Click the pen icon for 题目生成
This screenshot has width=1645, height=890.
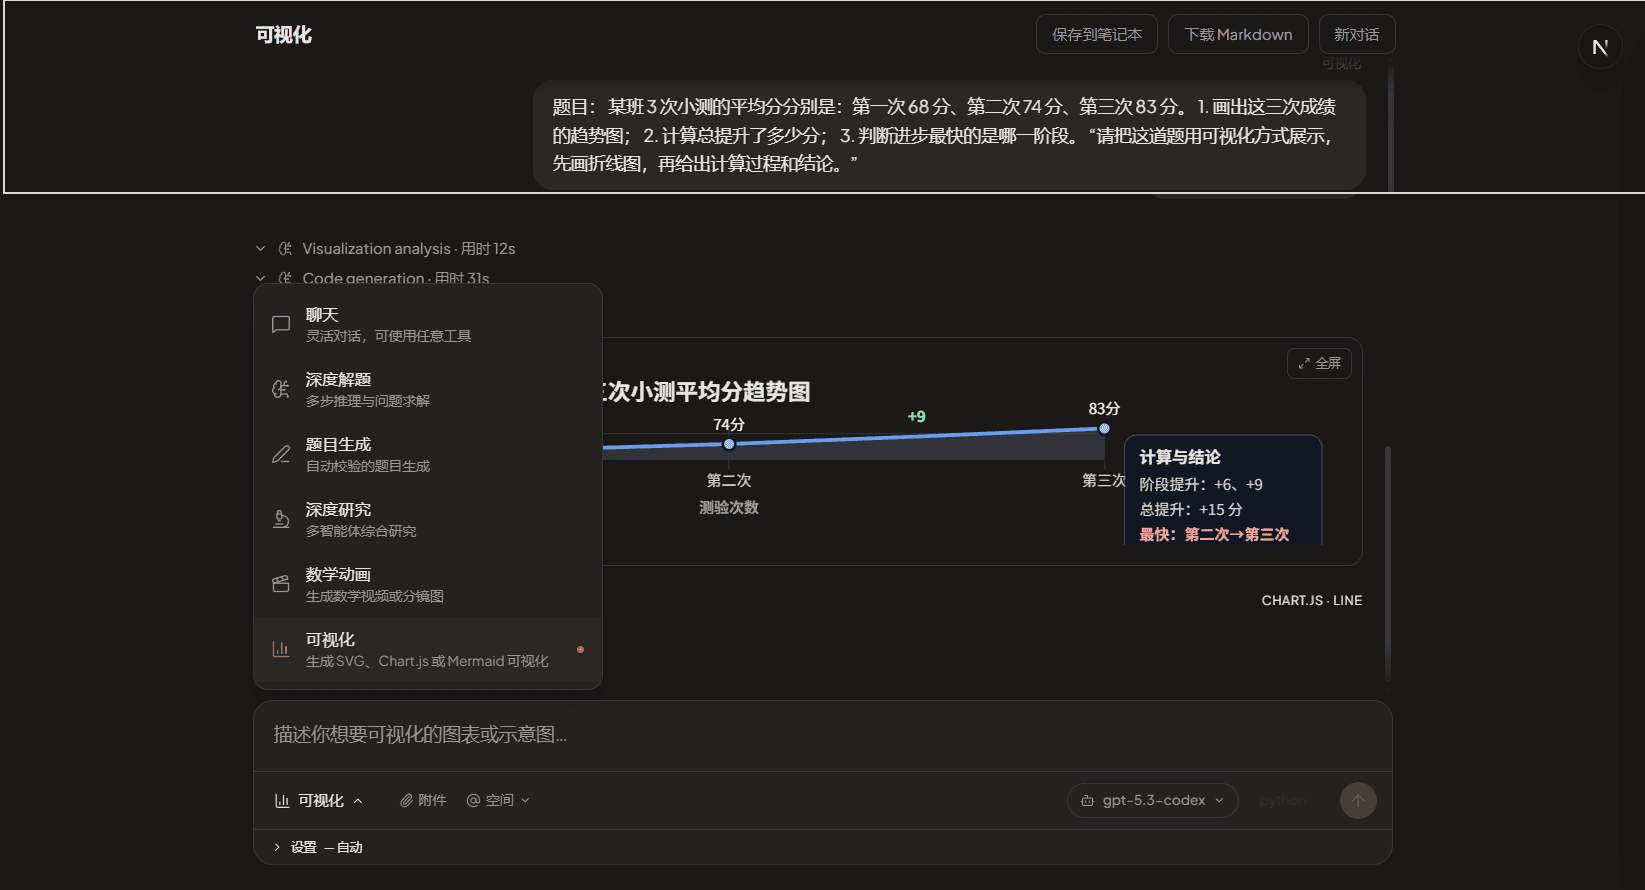pyautogui.click(x=281, y=454)
